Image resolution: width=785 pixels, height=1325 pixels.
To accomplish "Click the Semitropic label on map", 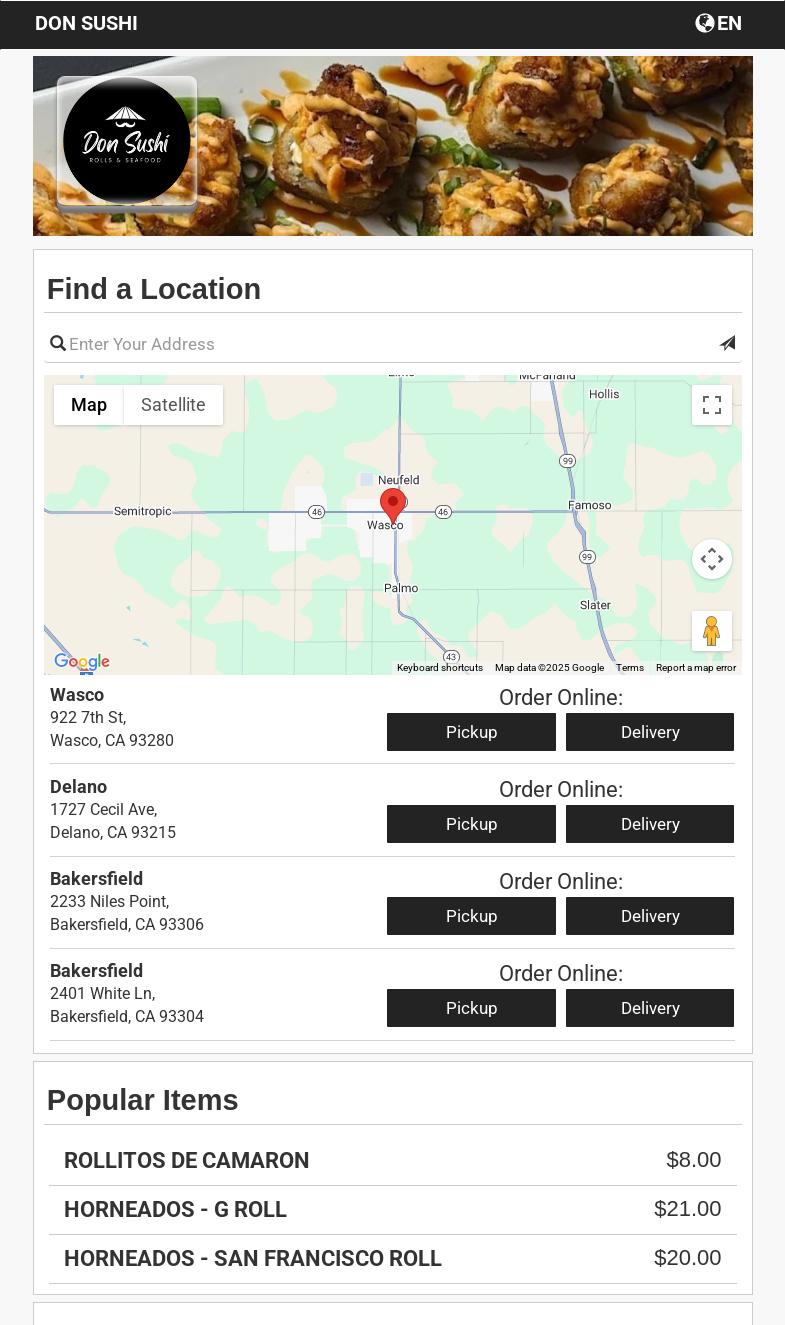I will 142,511.
